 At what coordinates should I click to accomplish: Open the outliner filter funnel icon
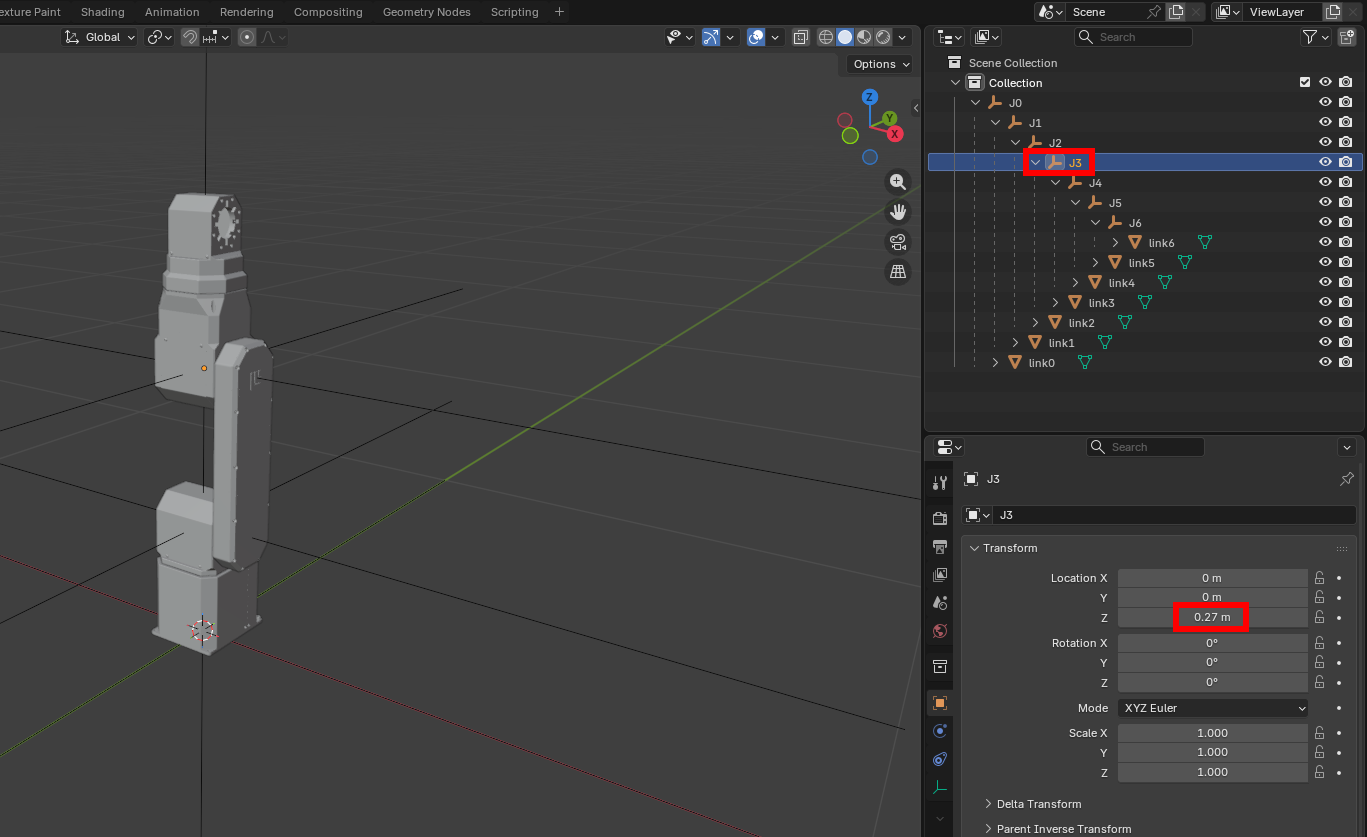(x=1309, y=37)
